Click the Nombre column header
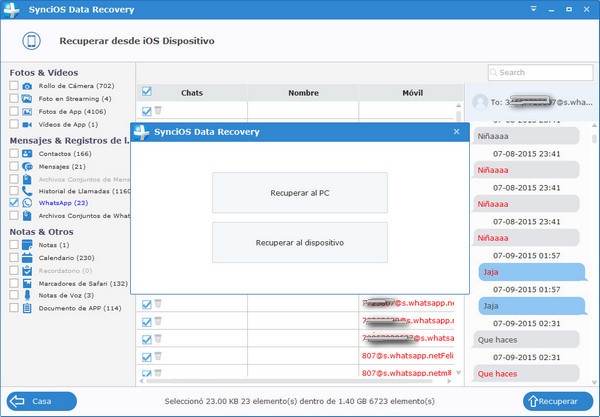 303,93
